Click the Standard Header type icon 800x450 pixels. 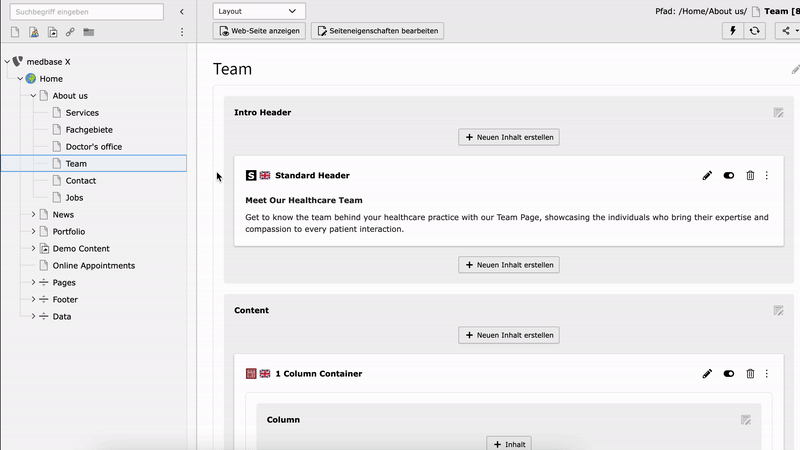251,176
